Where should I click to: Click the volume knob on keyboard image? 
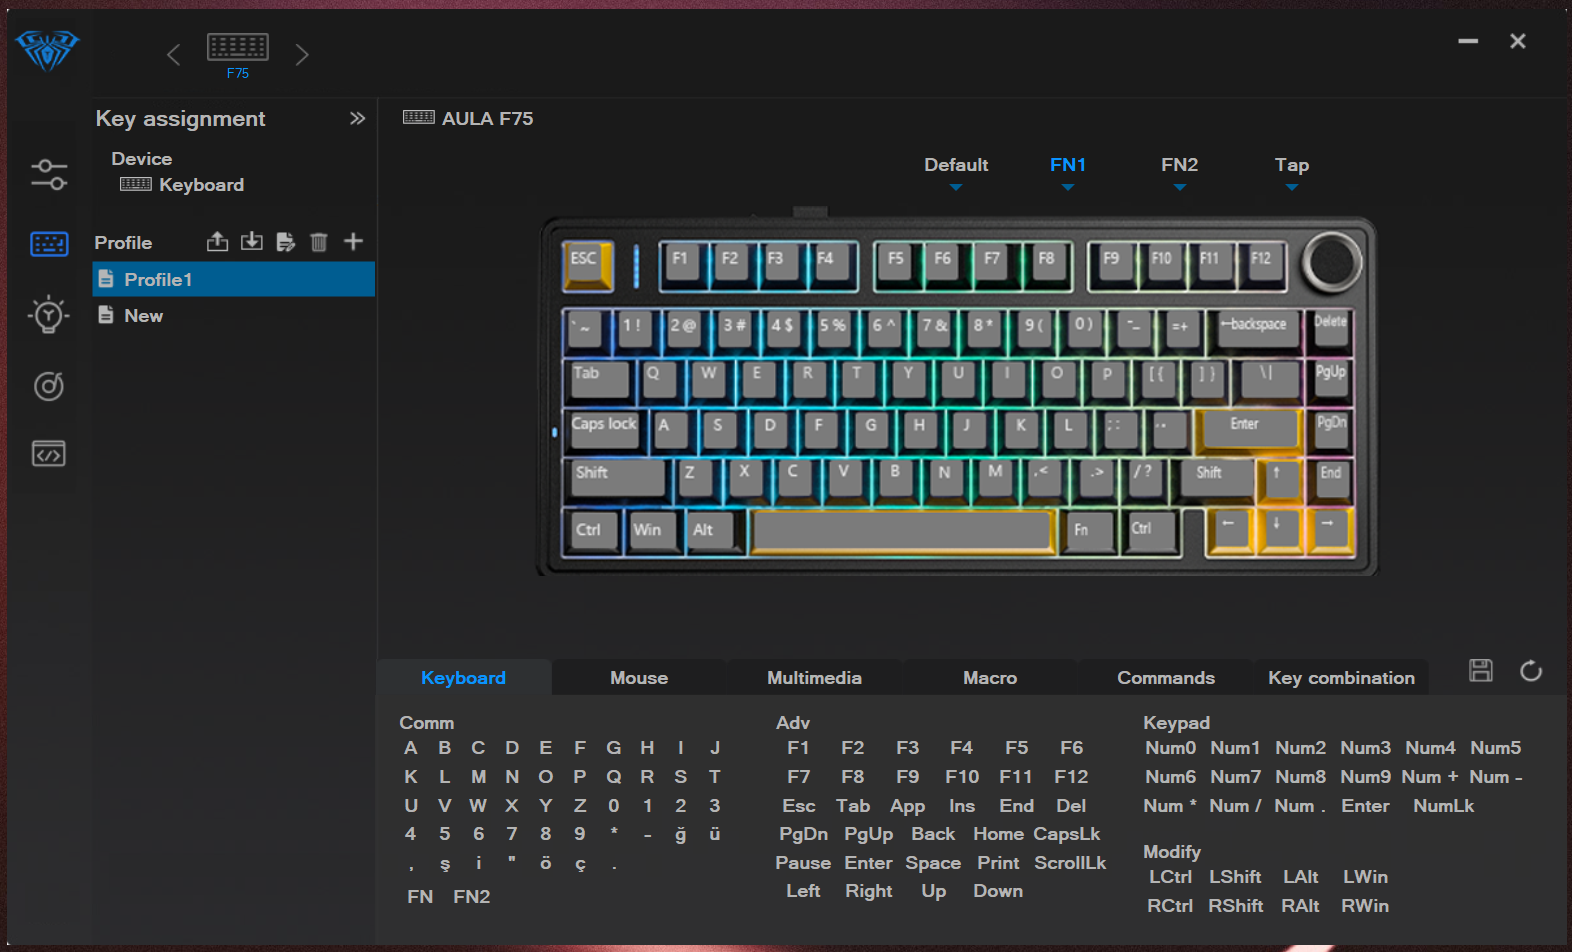click(x=1332, y=262)
